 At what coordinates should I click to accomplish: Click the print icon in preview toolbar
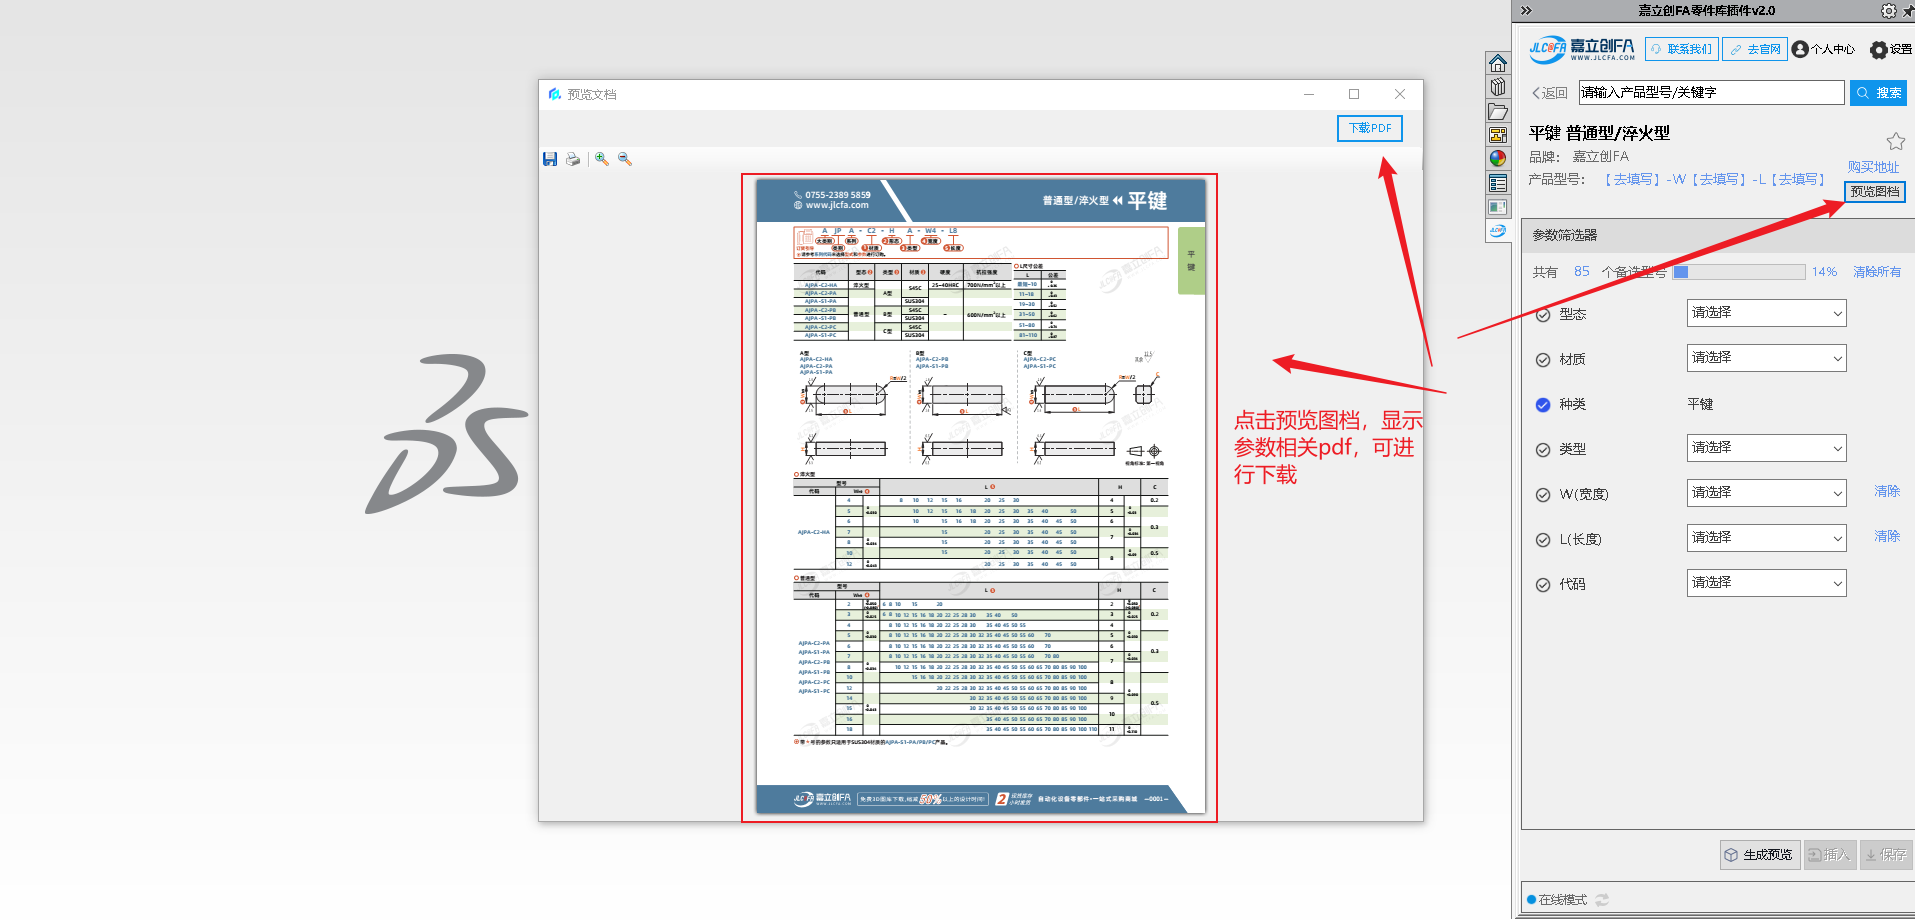(x=573, y=159)
